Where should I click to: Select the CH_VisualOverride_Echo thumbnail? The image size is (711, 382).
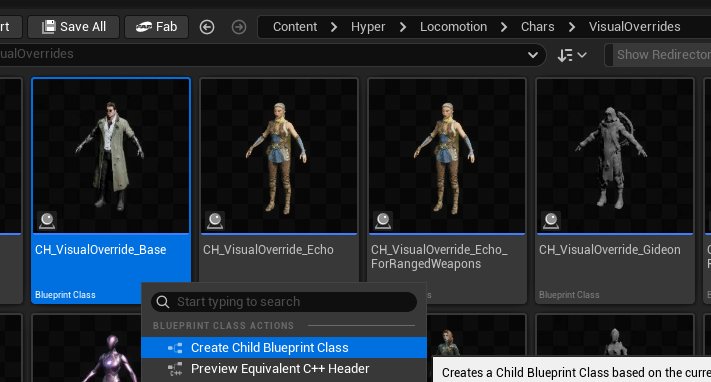pos(279,156)
